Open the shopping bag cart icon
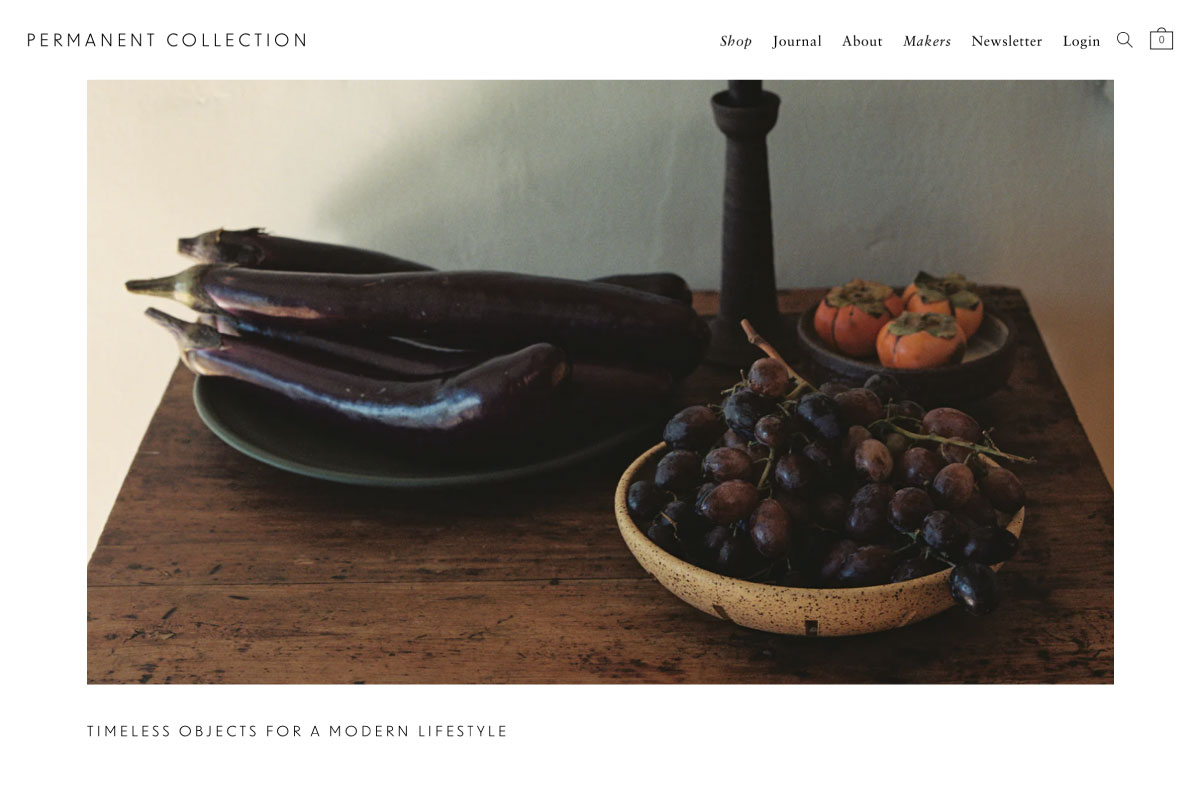 (x=1161, y=39)
